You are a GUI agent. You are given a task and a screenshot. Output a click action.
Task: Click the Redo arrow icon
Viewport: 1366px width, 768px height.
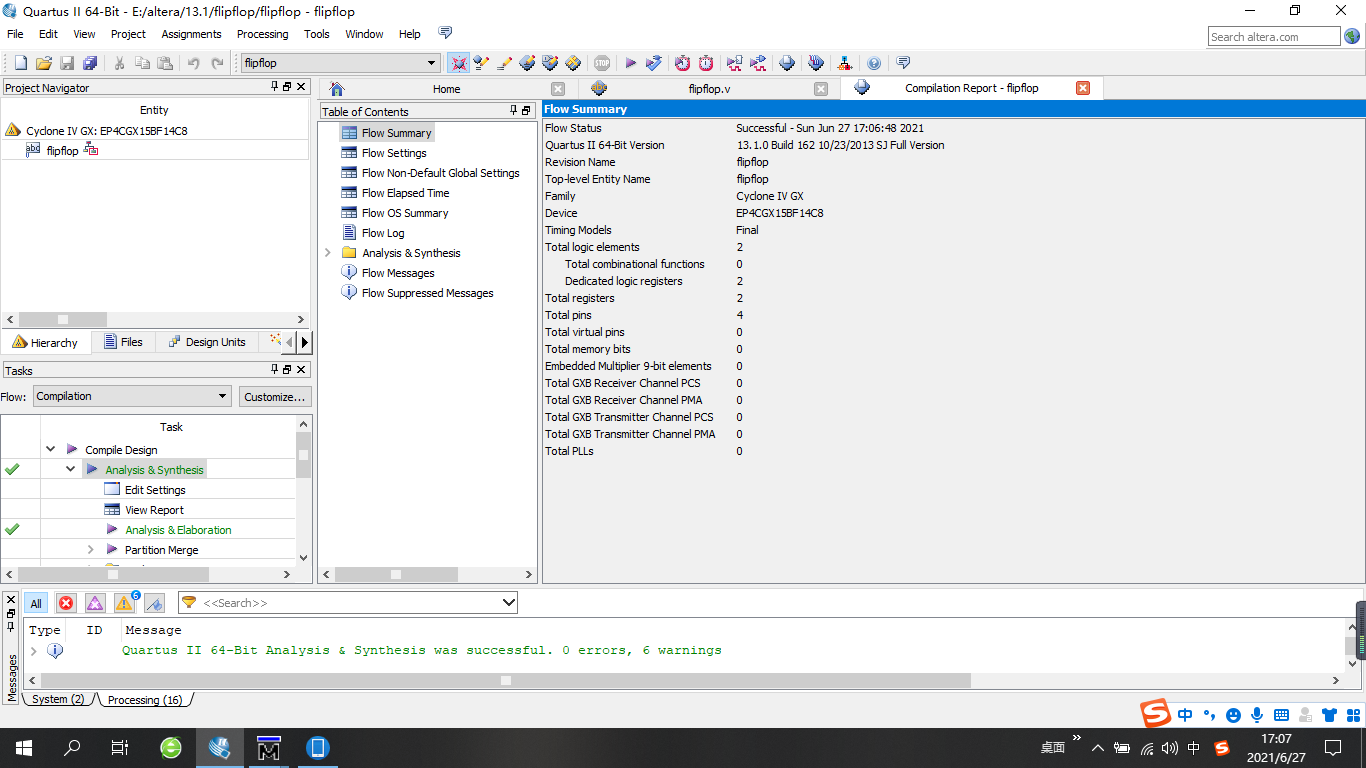point(217,63)
